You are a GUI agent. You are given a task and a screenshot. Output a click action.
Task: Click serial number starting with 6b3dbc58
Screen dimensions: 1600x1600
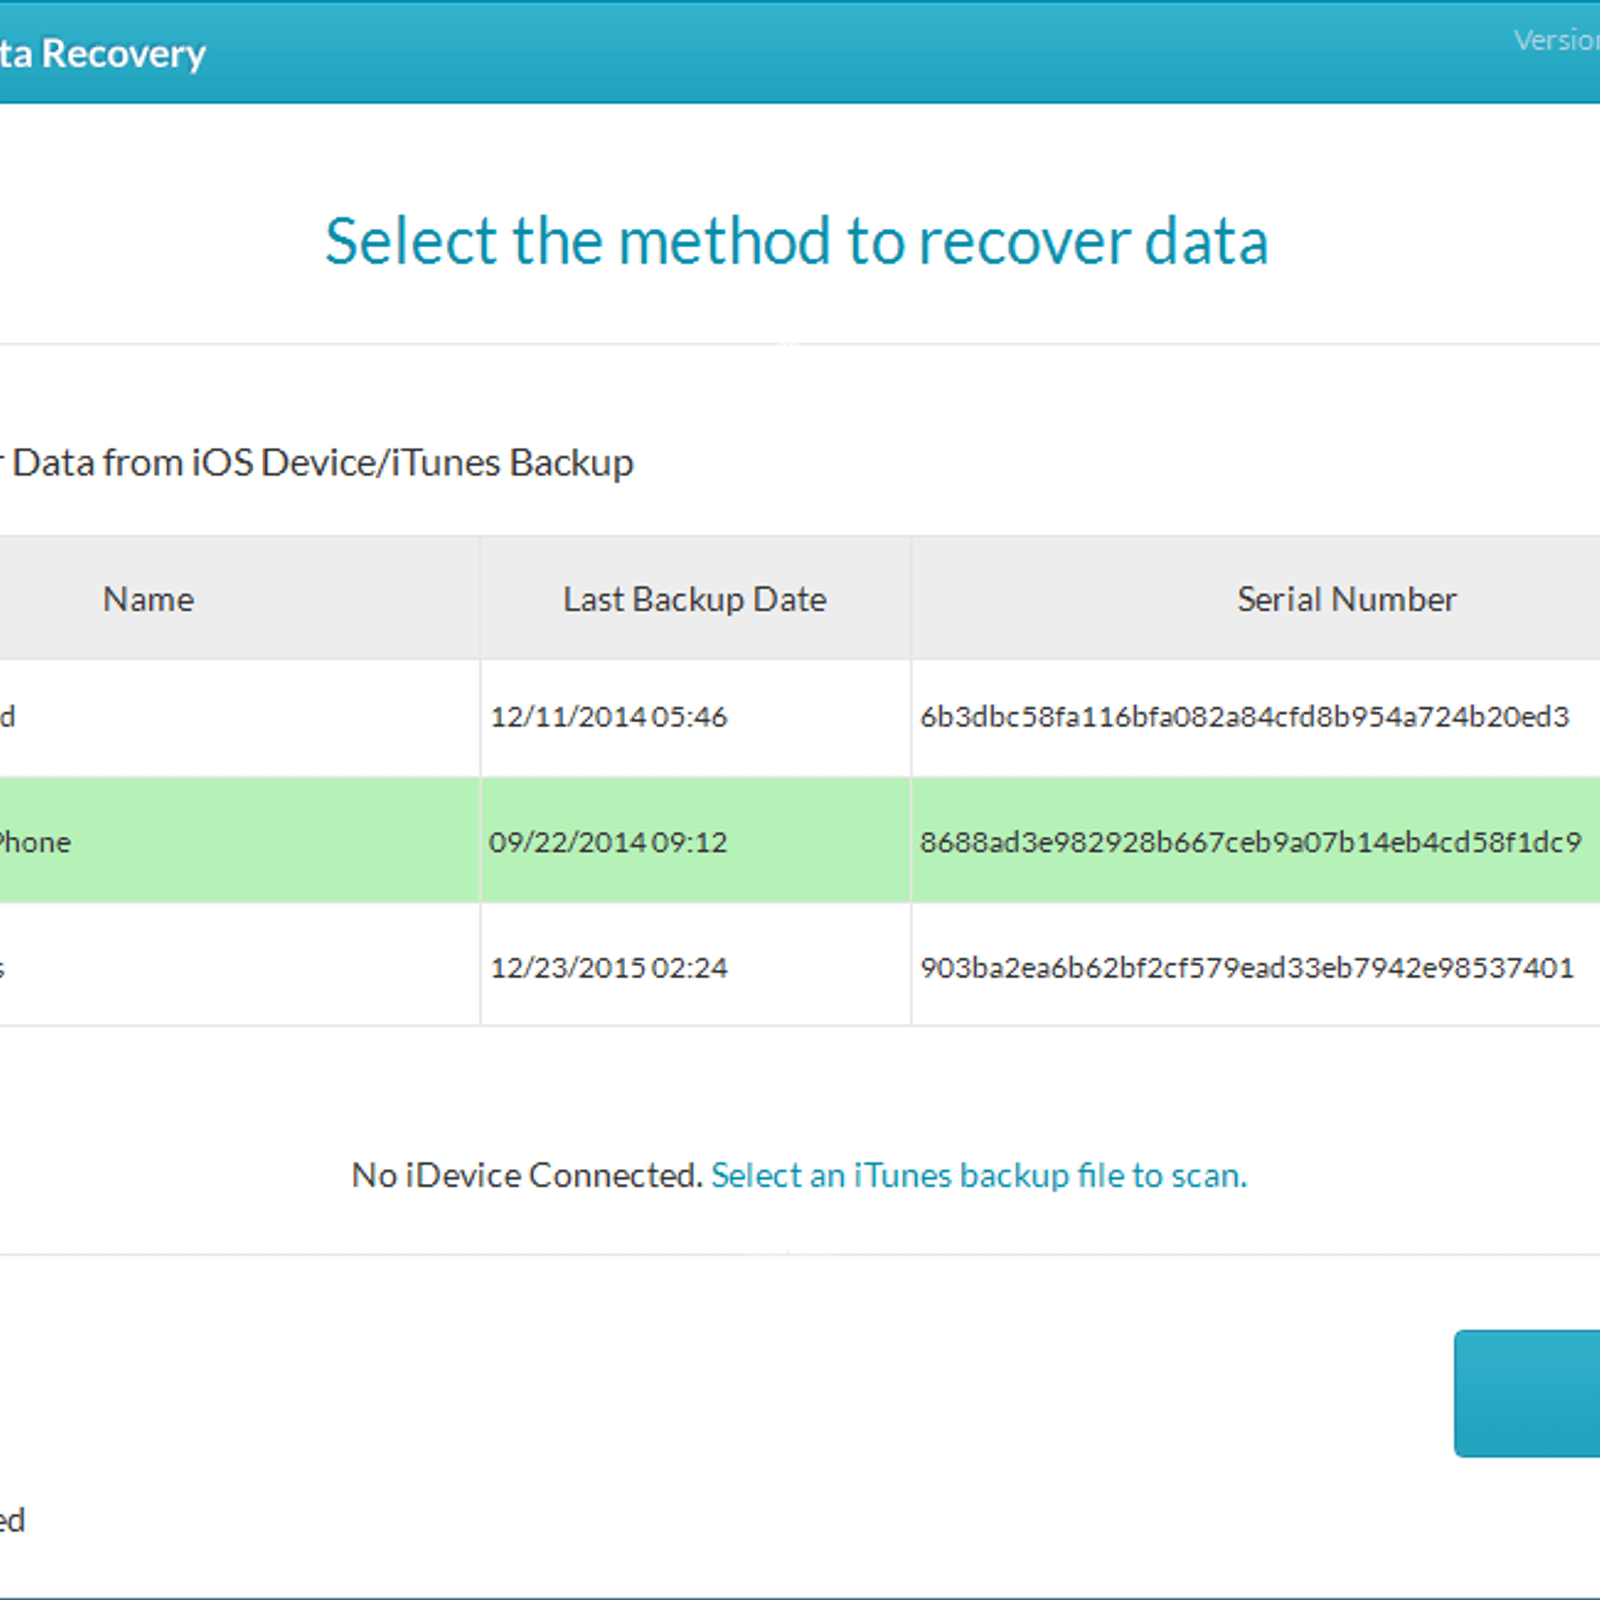pos(1245,717)
